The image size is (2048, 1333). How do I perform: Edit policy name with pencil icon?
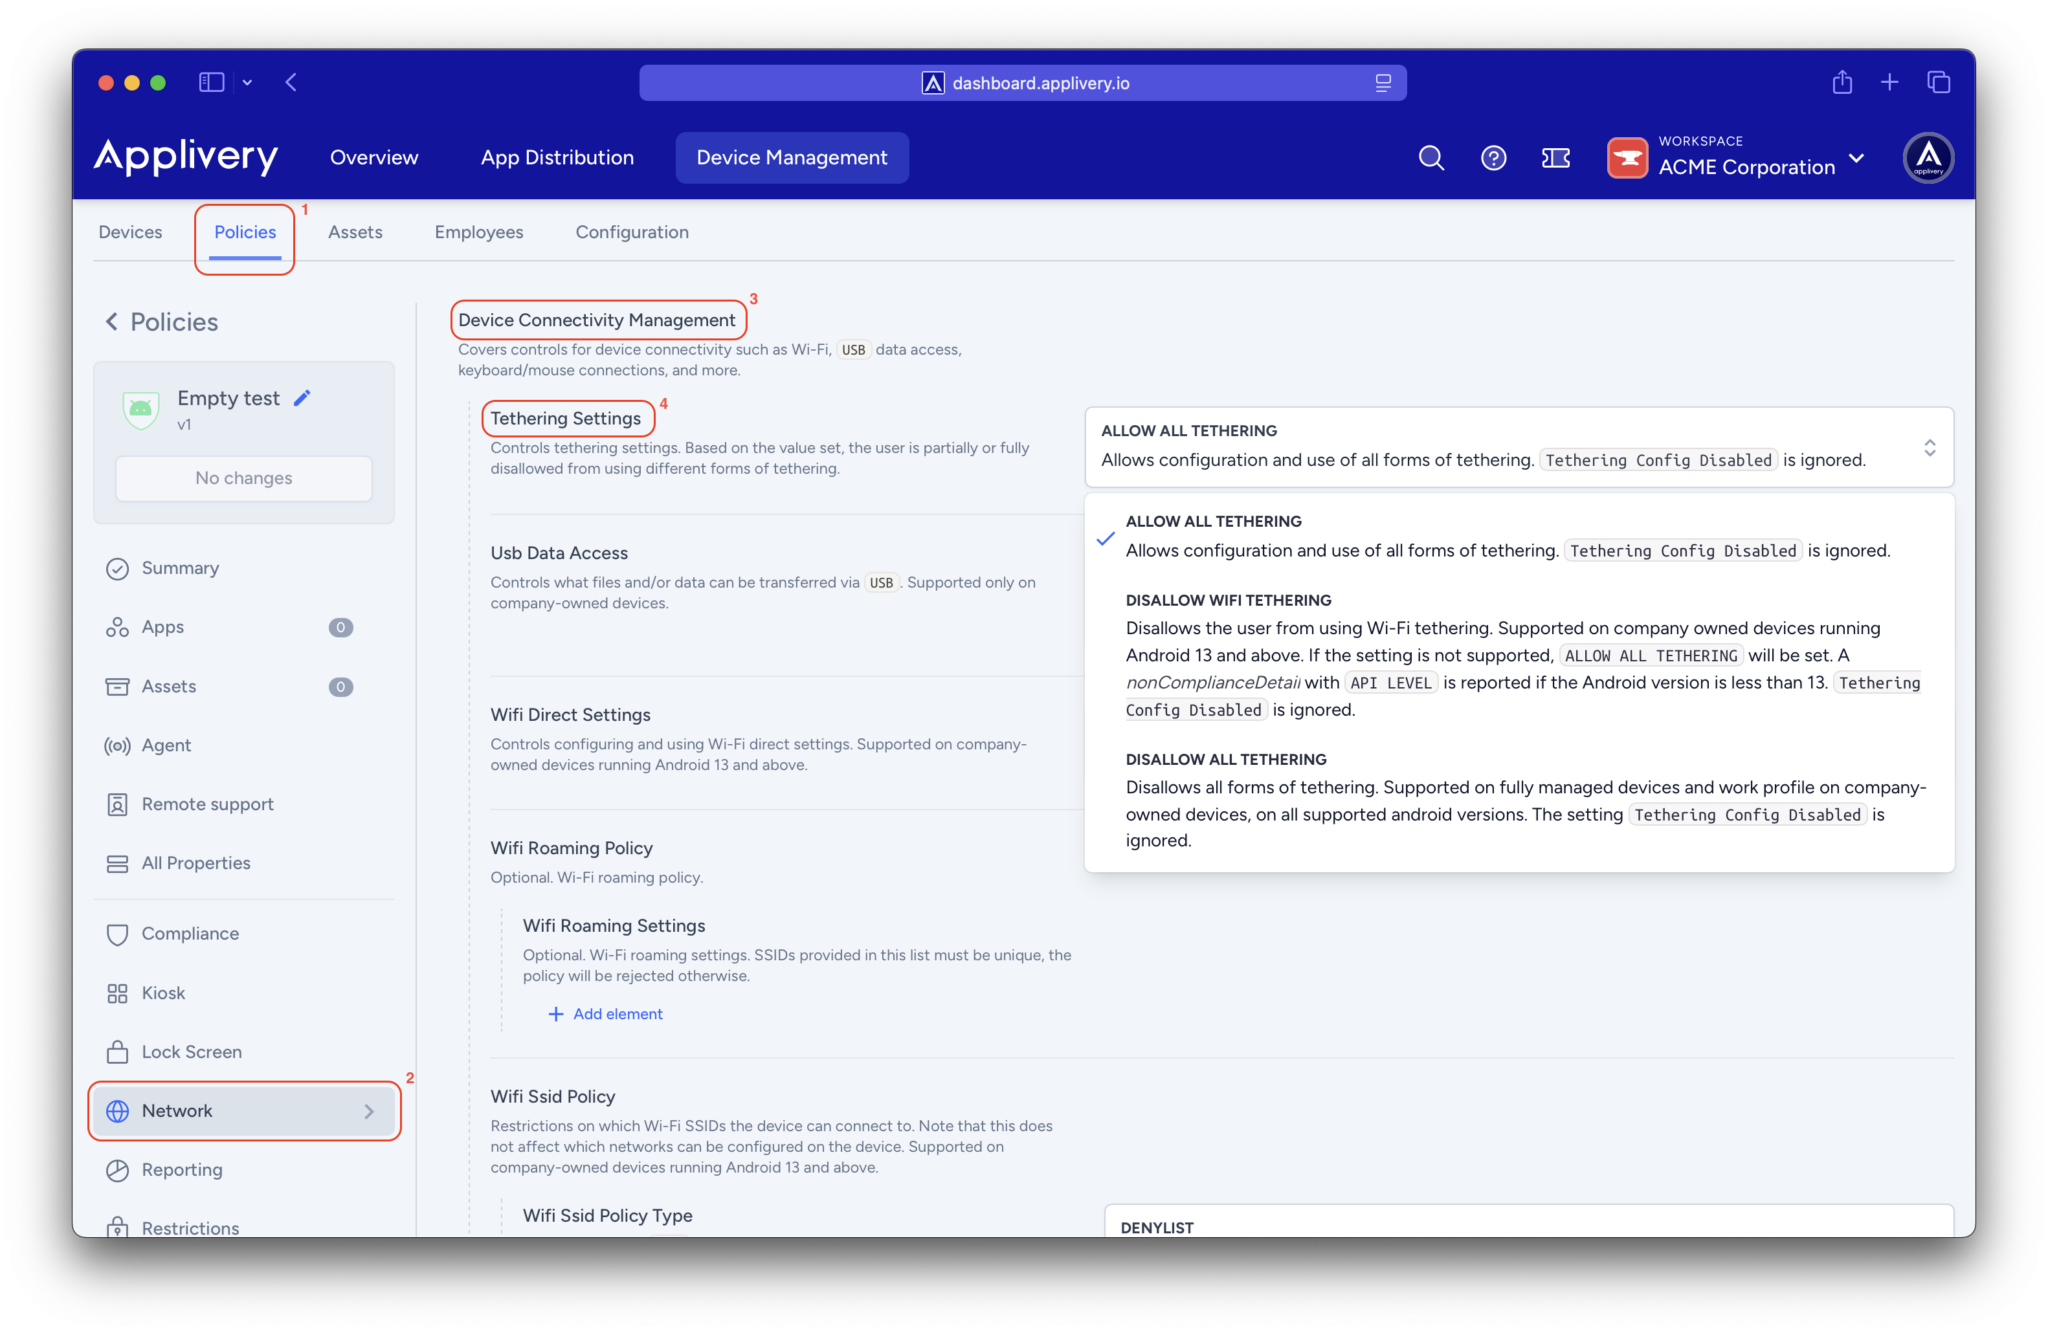[302, 398]
